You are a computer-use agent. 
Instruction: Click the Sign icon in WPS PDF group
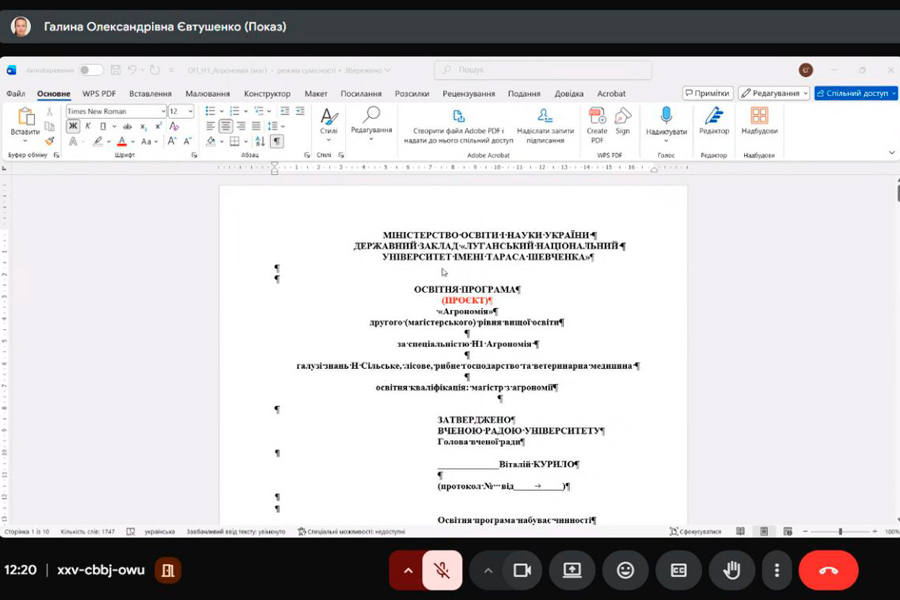point(623,117)
